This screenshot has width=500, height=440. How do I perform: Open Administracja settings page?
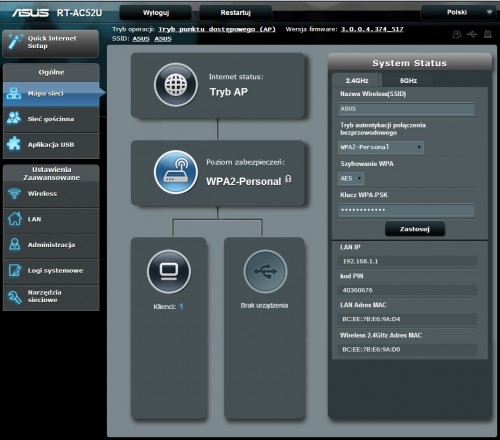point(51,245)
